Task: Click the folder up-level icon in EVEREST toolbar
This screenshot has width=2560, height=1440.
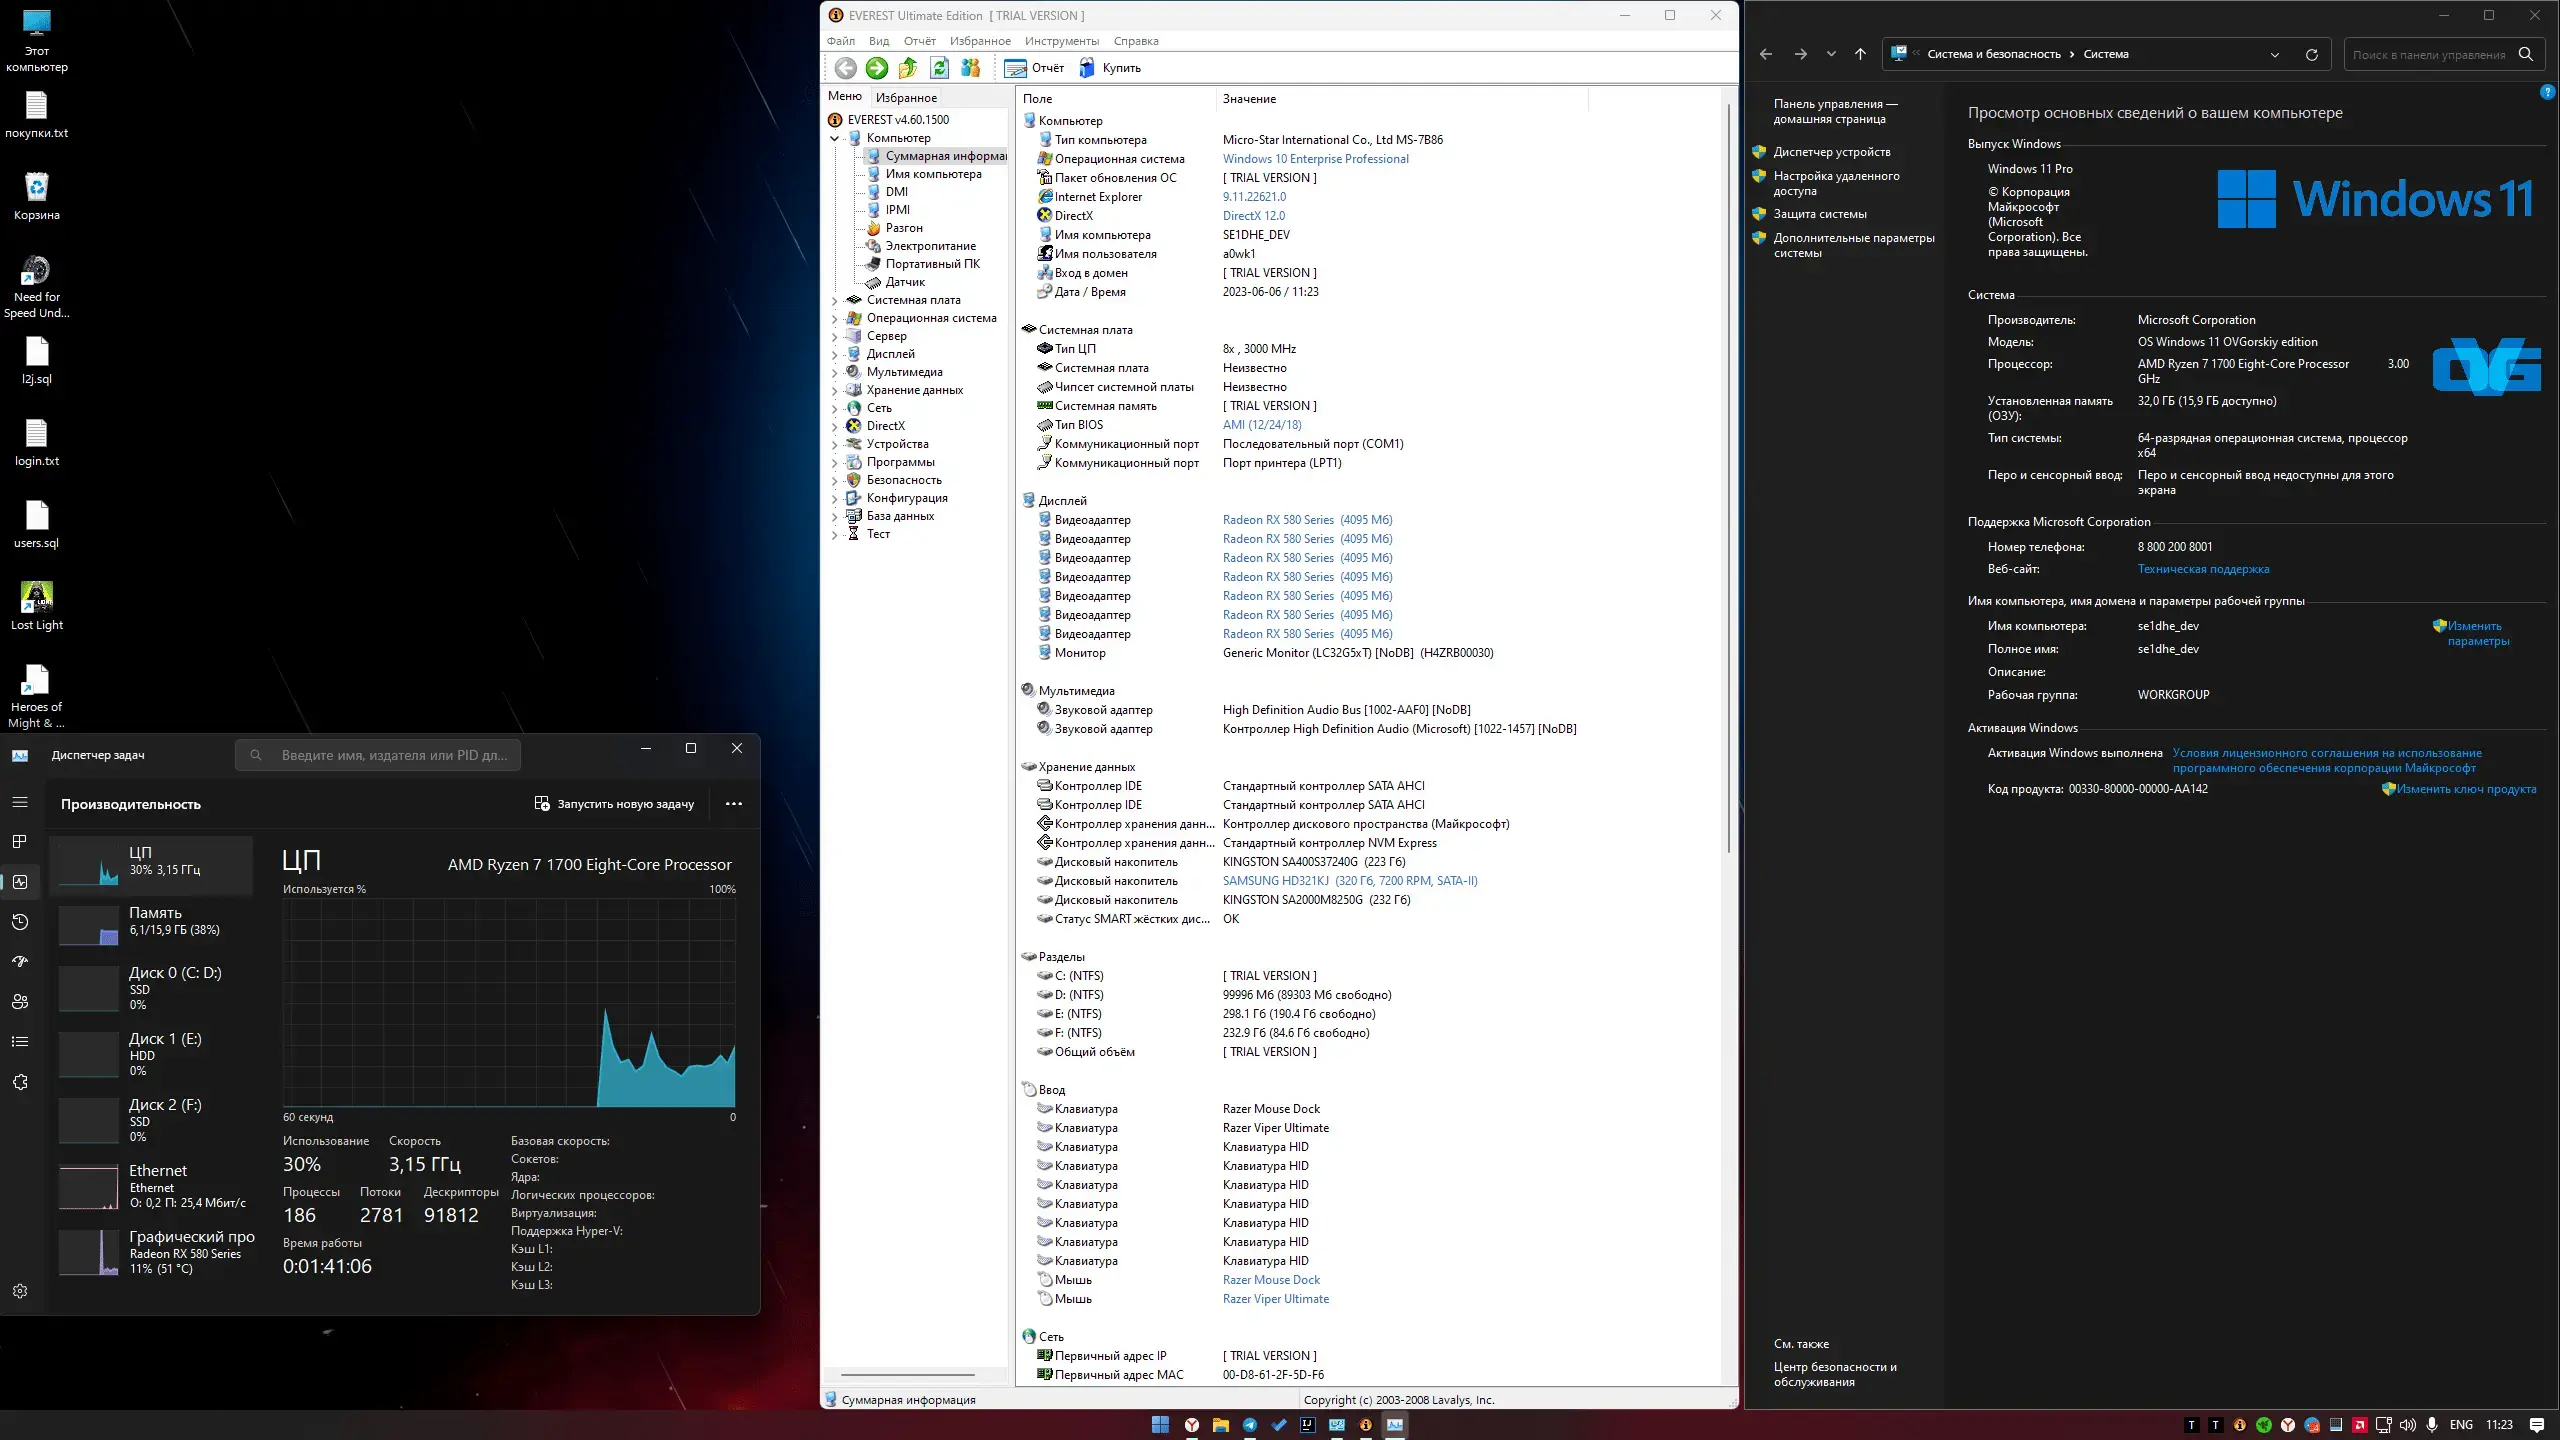Action: point(908,68)
